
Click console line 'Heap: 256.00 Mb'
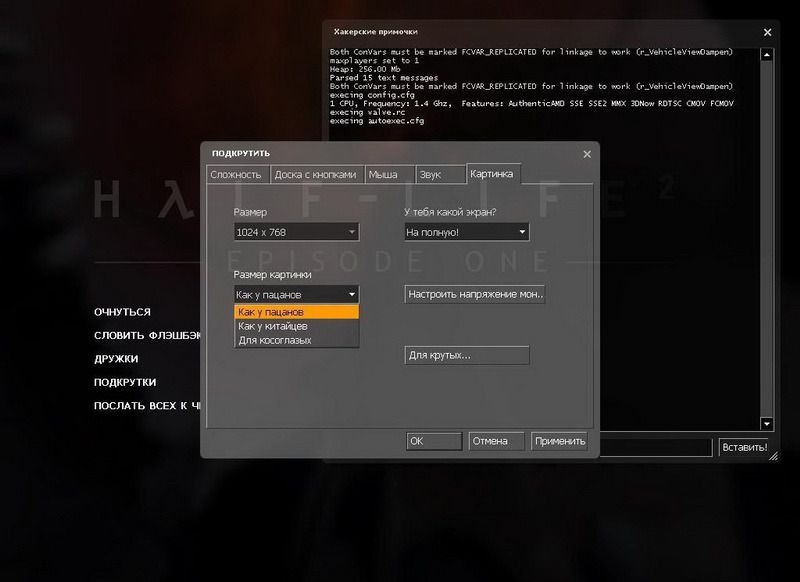coord(365,69)
